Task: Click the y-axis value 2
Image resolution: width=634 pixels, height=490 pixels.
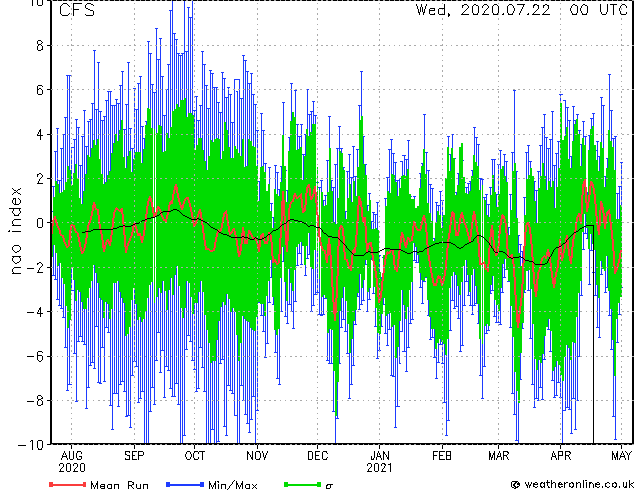Action: tap(40, 179)
